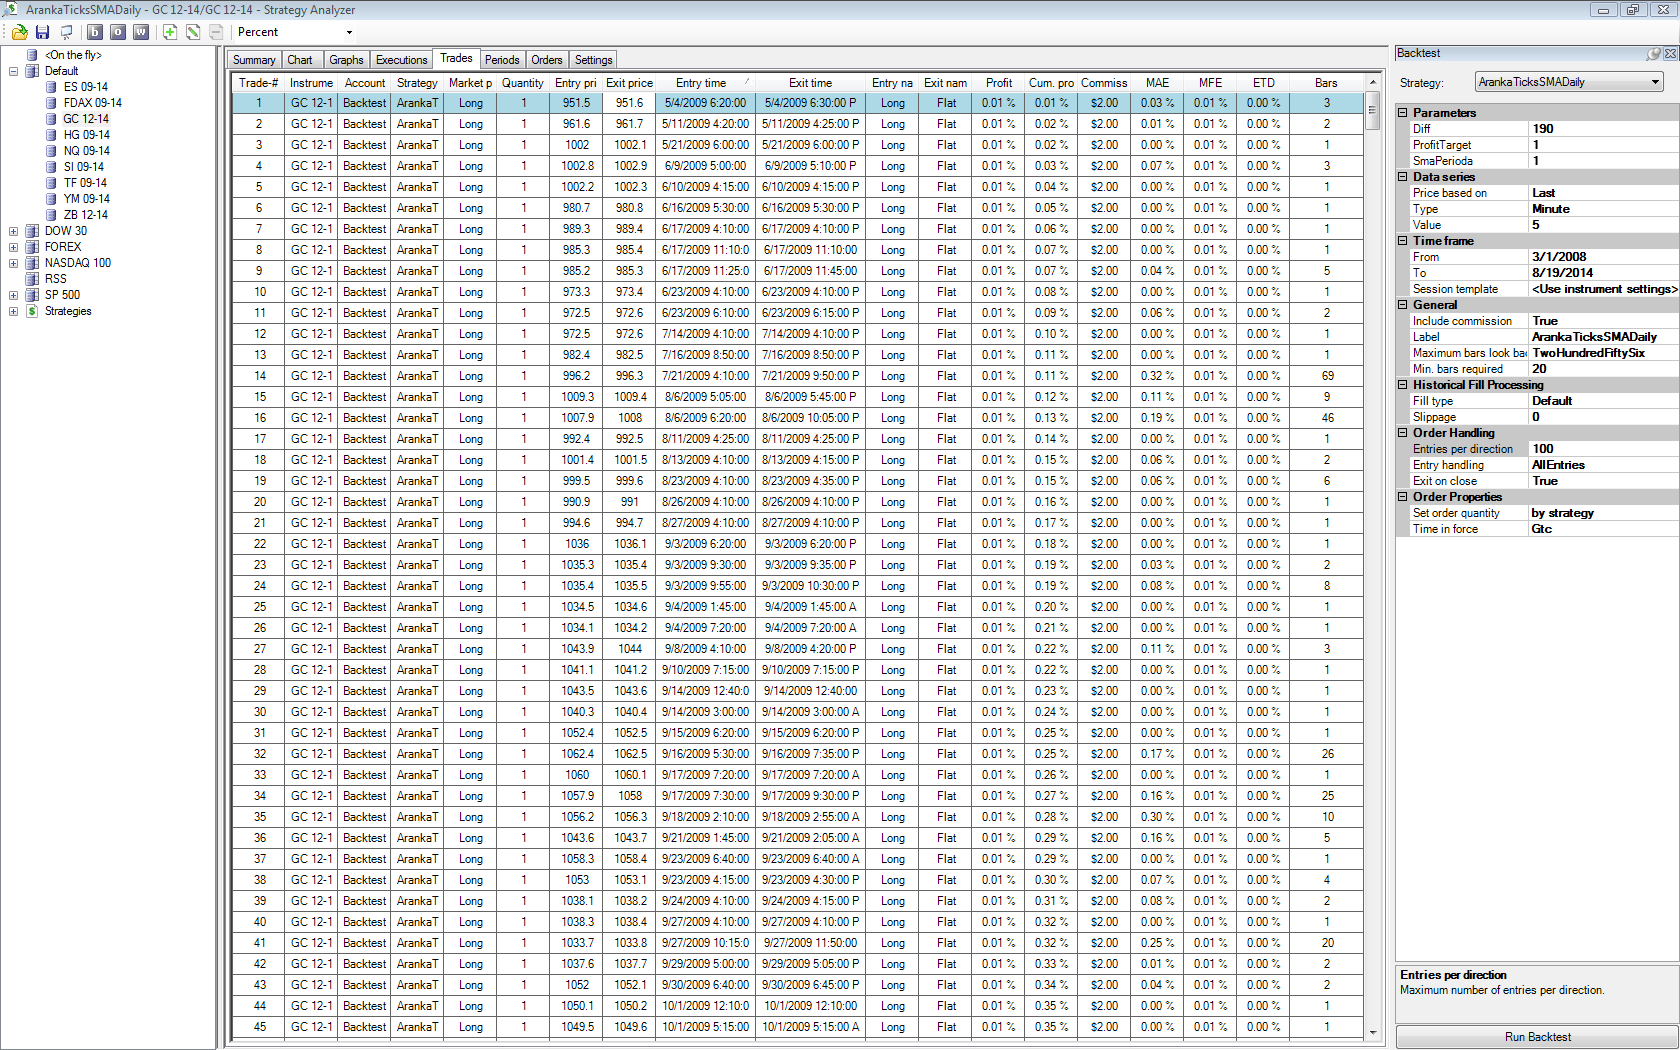1680x1050 pixels.
Task: Sort by the MAE column header
Action: pos(1157,83)
